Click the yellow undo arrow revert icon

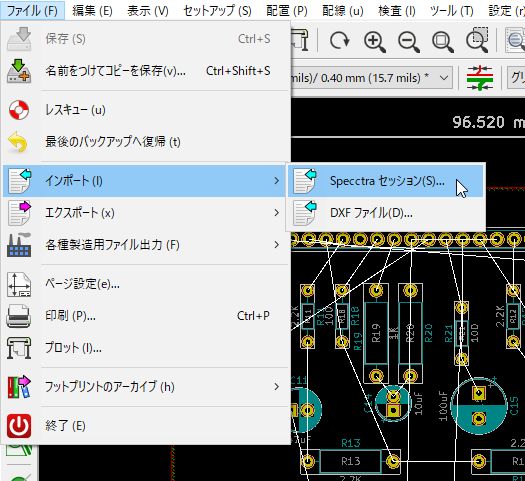[x=18, y=142]
